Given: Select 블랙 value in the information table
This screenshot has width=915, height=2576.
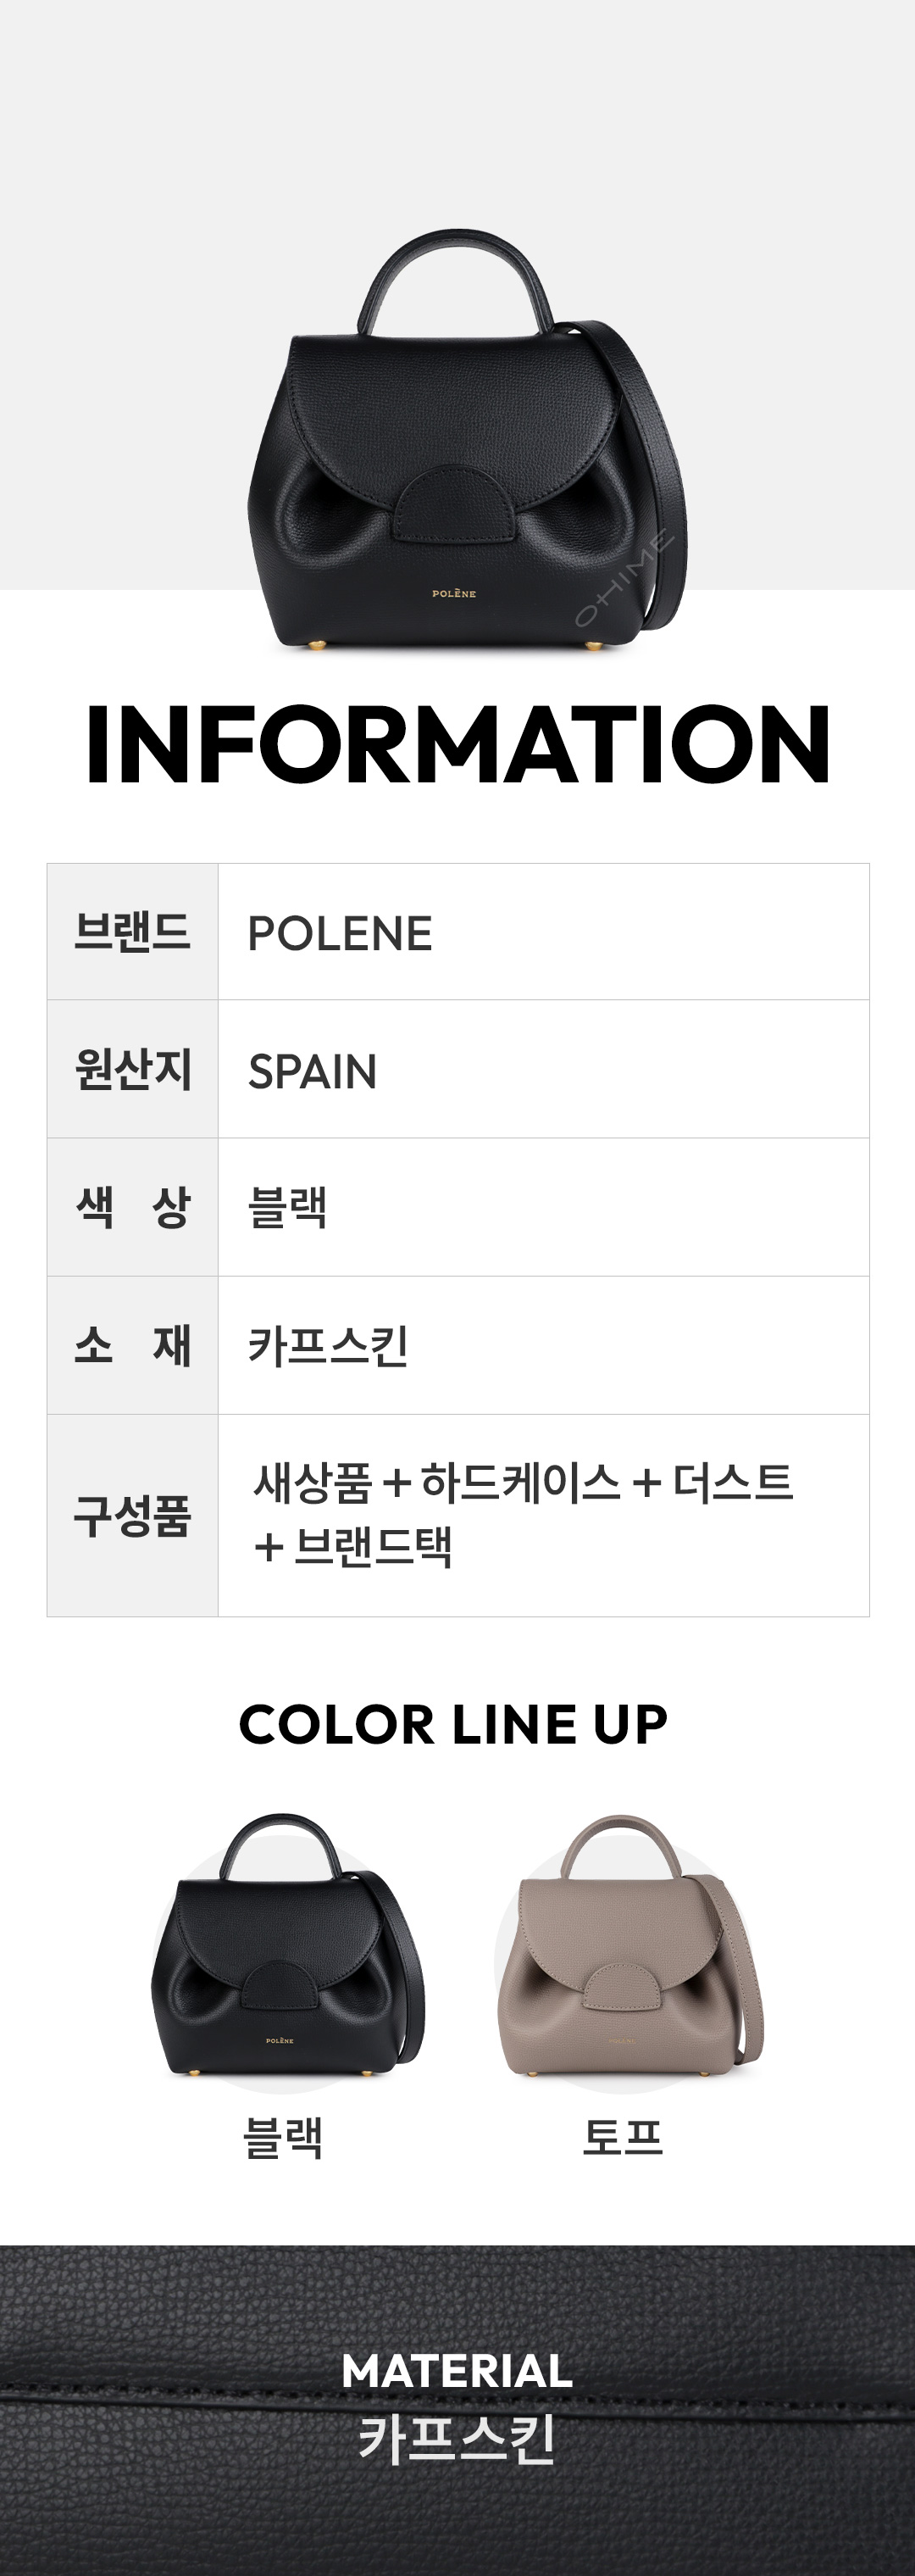Looking at the screenshot, I should [x=288, y=1208].
